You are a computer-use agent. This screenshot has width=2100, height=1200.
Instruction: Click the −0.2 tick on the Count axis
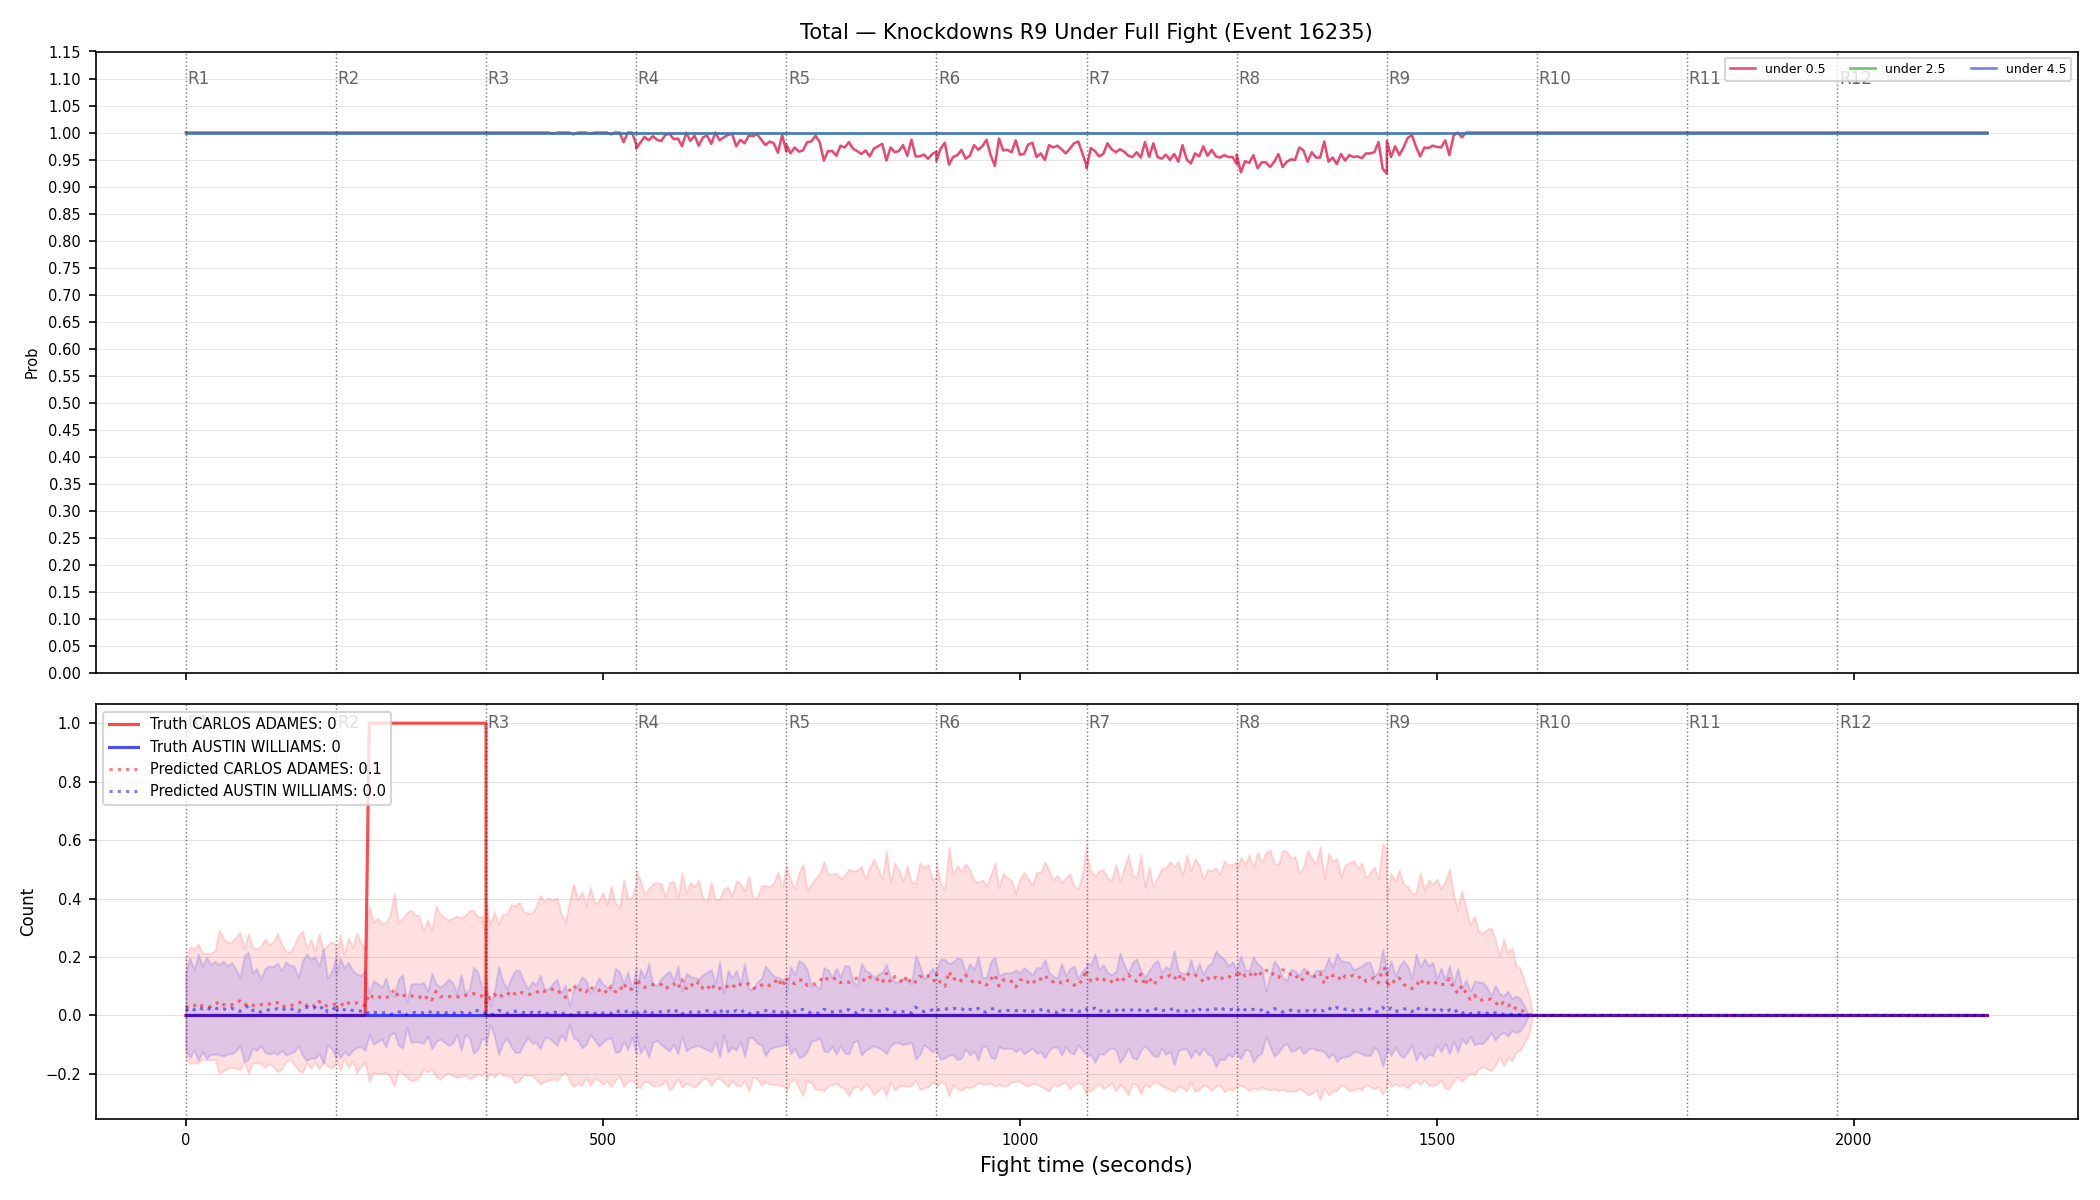63,1074
